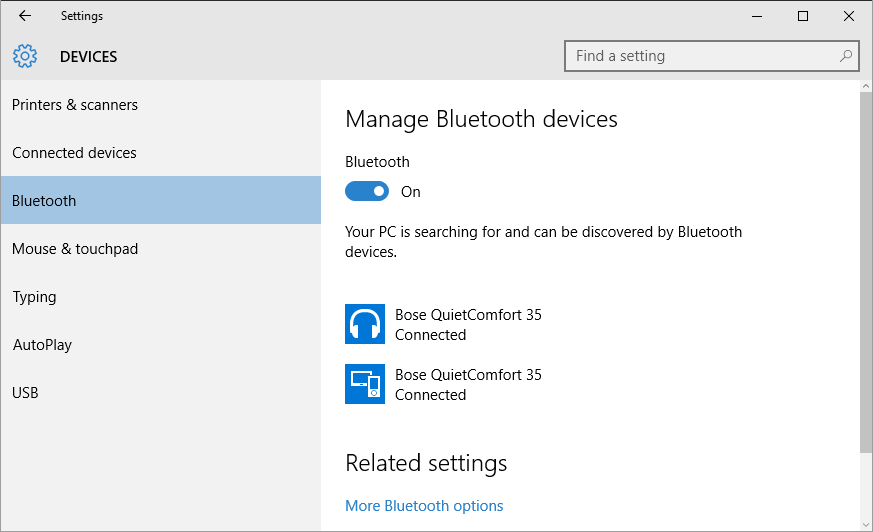
Task: Open AutoPlay settings
Action: (160, 344)
